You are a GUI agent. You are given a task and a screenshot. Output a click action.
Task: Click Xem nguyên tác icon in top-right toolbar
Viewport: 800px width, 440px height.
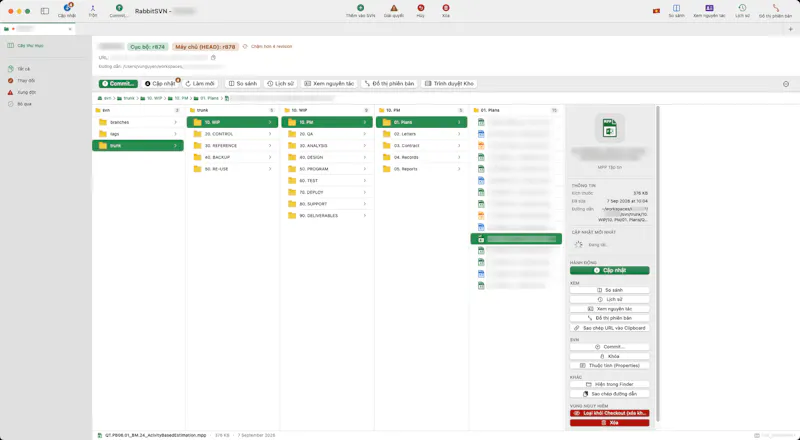[x=709, y=8]
